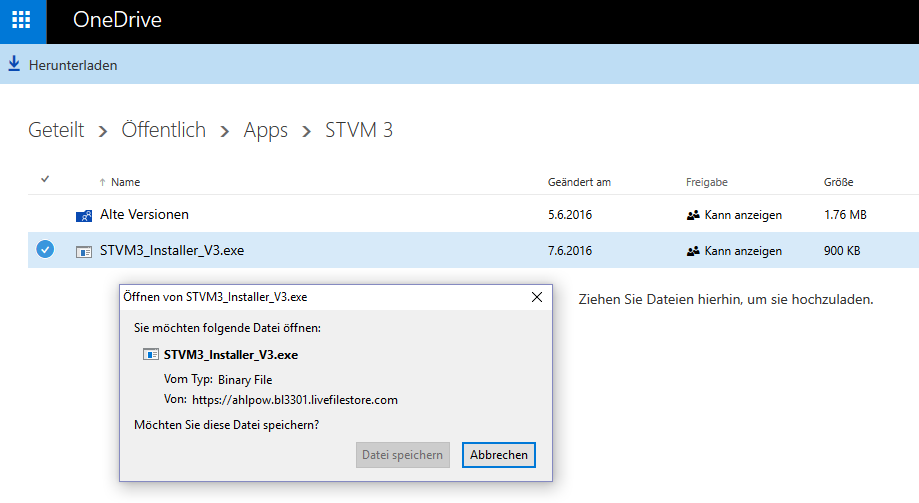
Task: Sort the list by Name column
Action: tap(125, 183)
